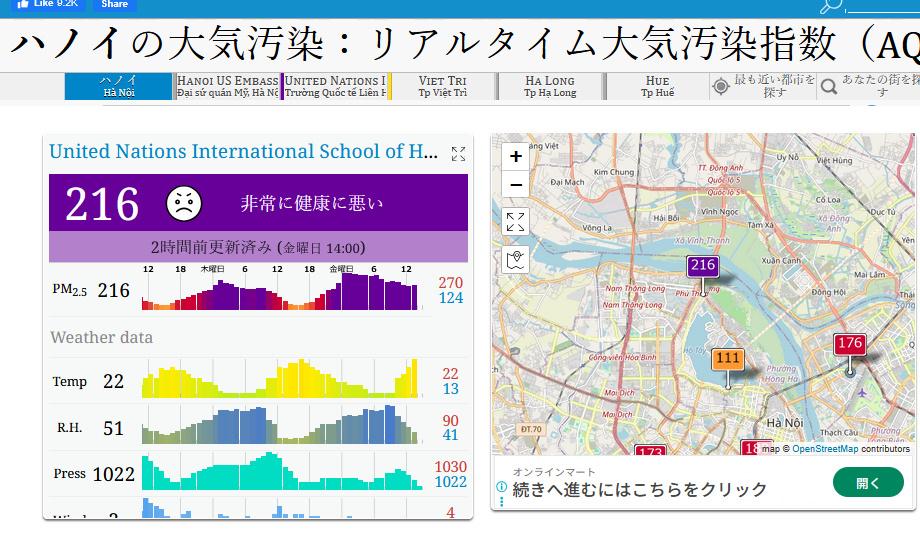Toggle map fullscreen view
The image size is (920, 547).
[516, 222]
